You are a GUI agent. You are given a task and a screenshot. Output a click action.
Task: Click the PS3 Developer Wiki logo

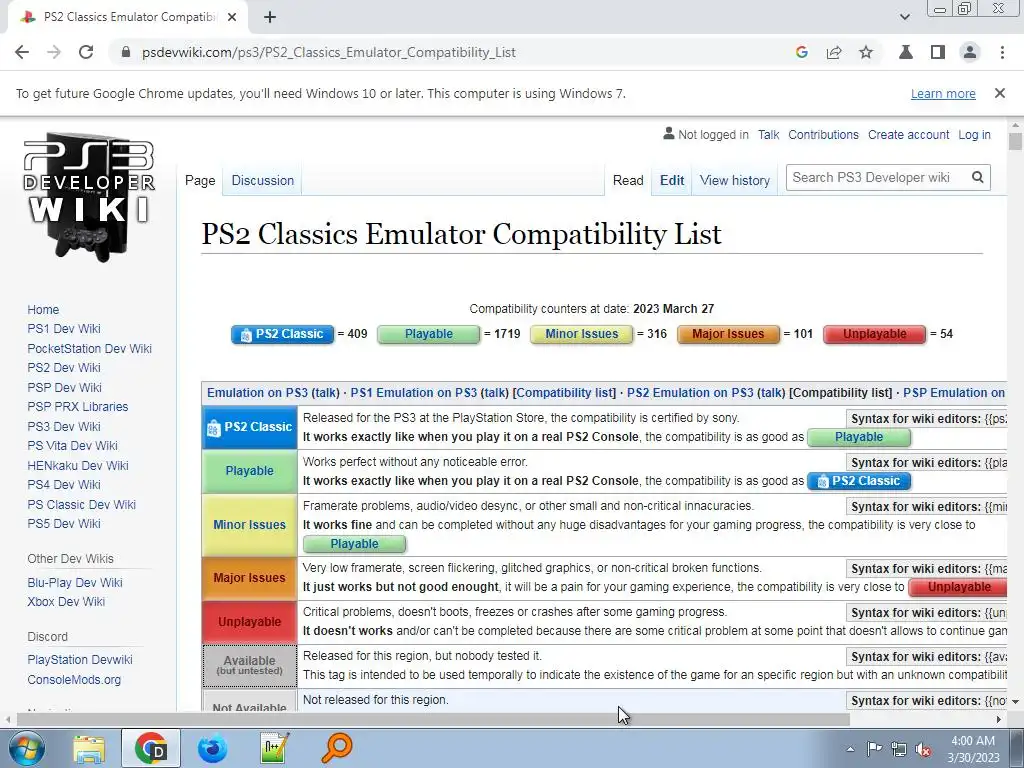[89, 198]
